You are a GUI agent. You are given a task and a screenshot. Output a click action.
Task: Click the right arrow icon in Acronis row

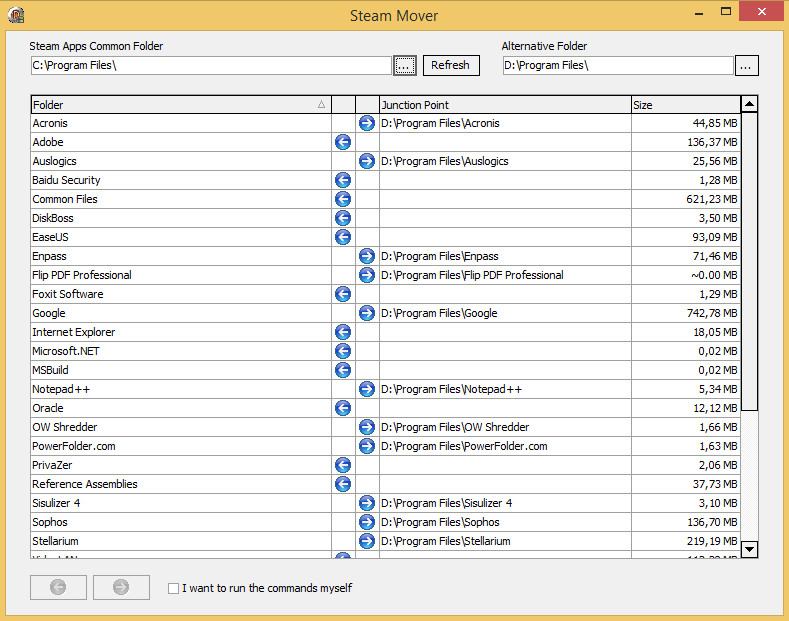(x=367, y=123)
